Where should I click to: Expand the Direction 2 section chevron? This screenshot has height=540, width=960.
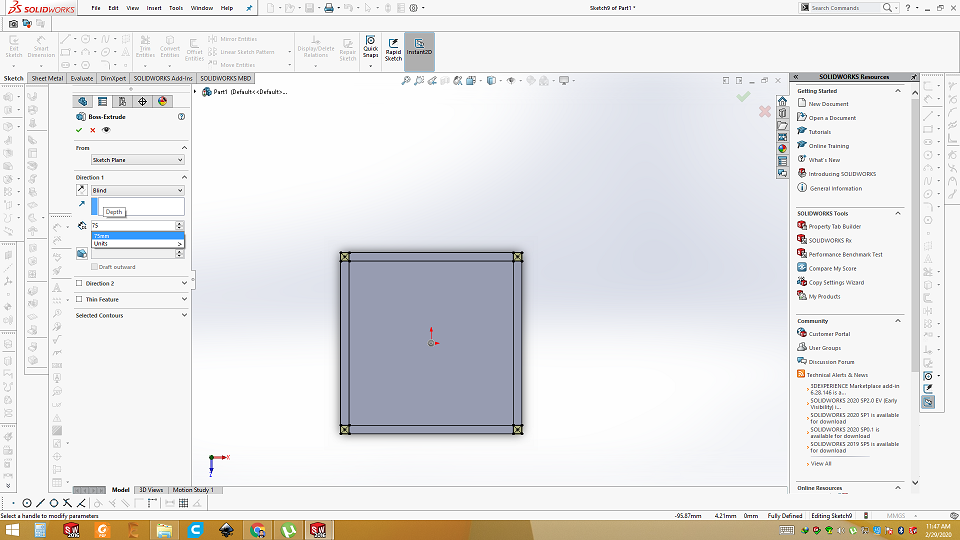(184, 283)
